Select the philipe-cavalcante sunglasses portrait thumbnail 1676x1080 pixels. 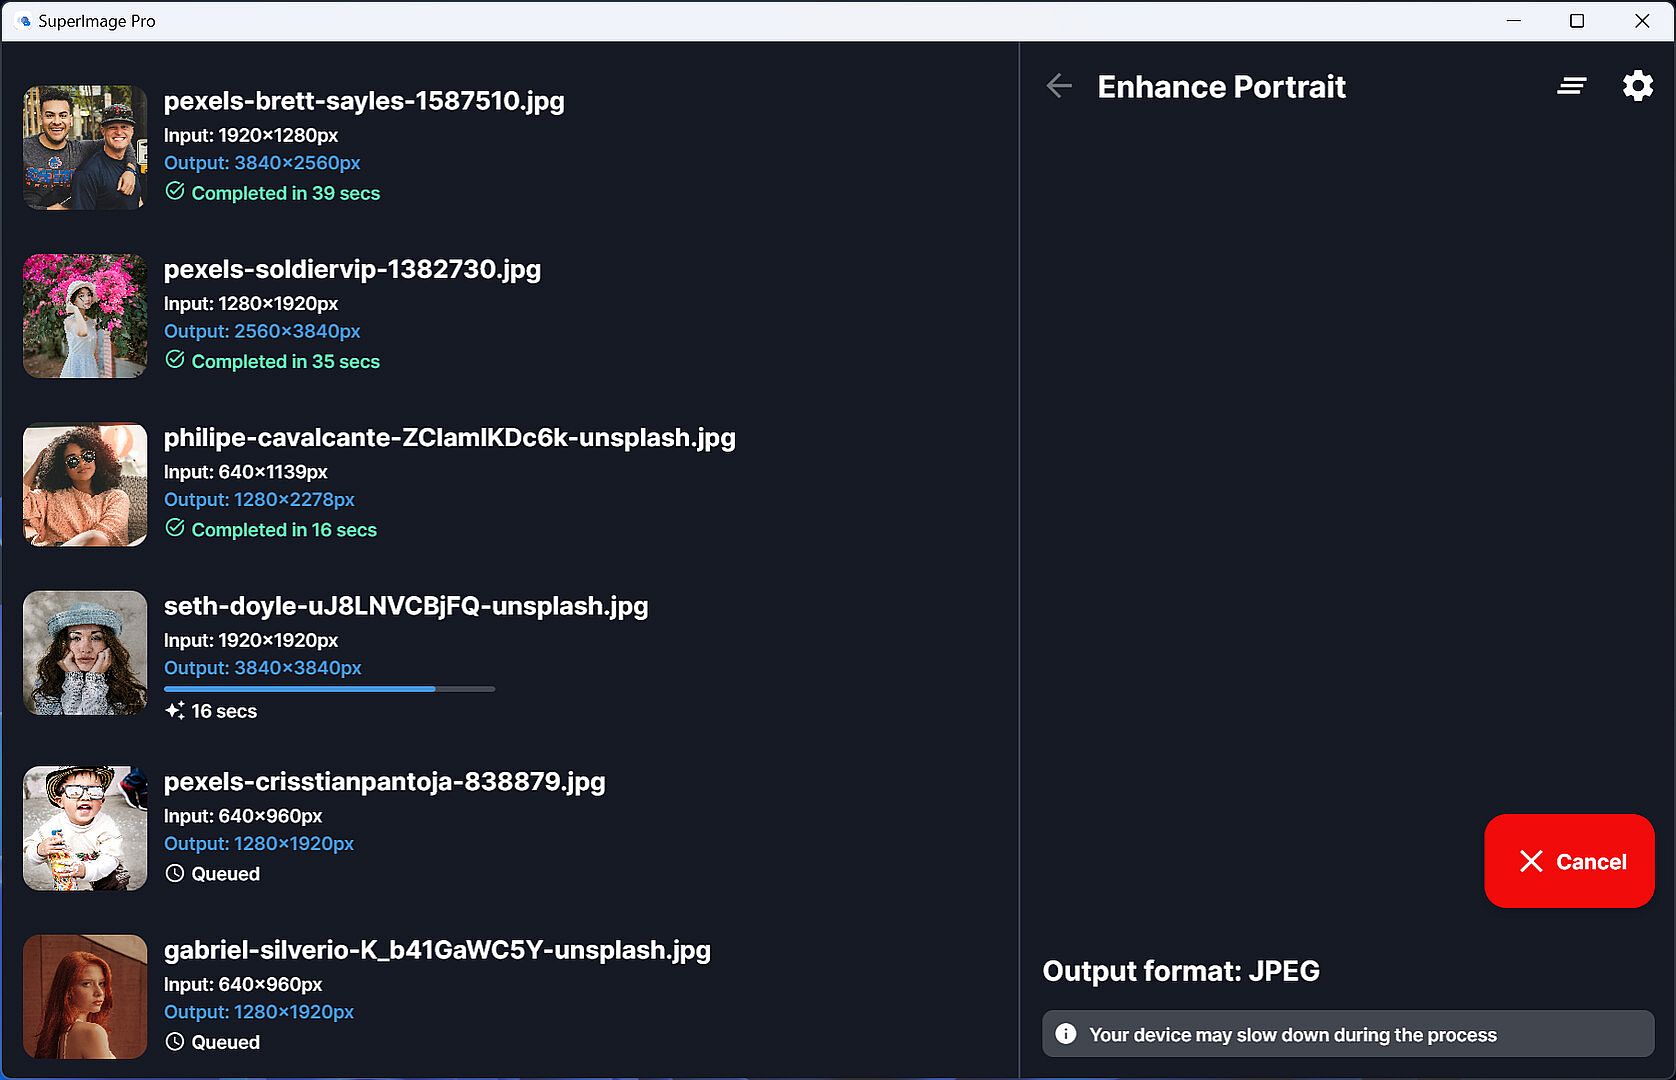(85, 484)
